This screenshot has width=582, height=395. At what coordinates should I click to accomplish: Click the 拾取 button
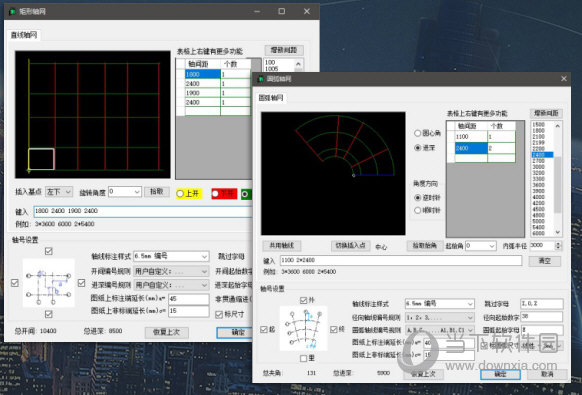point(157,192)
